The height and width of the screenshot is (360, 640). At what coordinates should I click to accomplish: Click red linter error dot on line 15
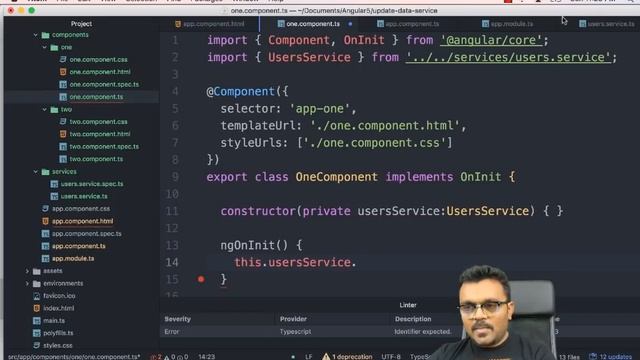(201, 279)
